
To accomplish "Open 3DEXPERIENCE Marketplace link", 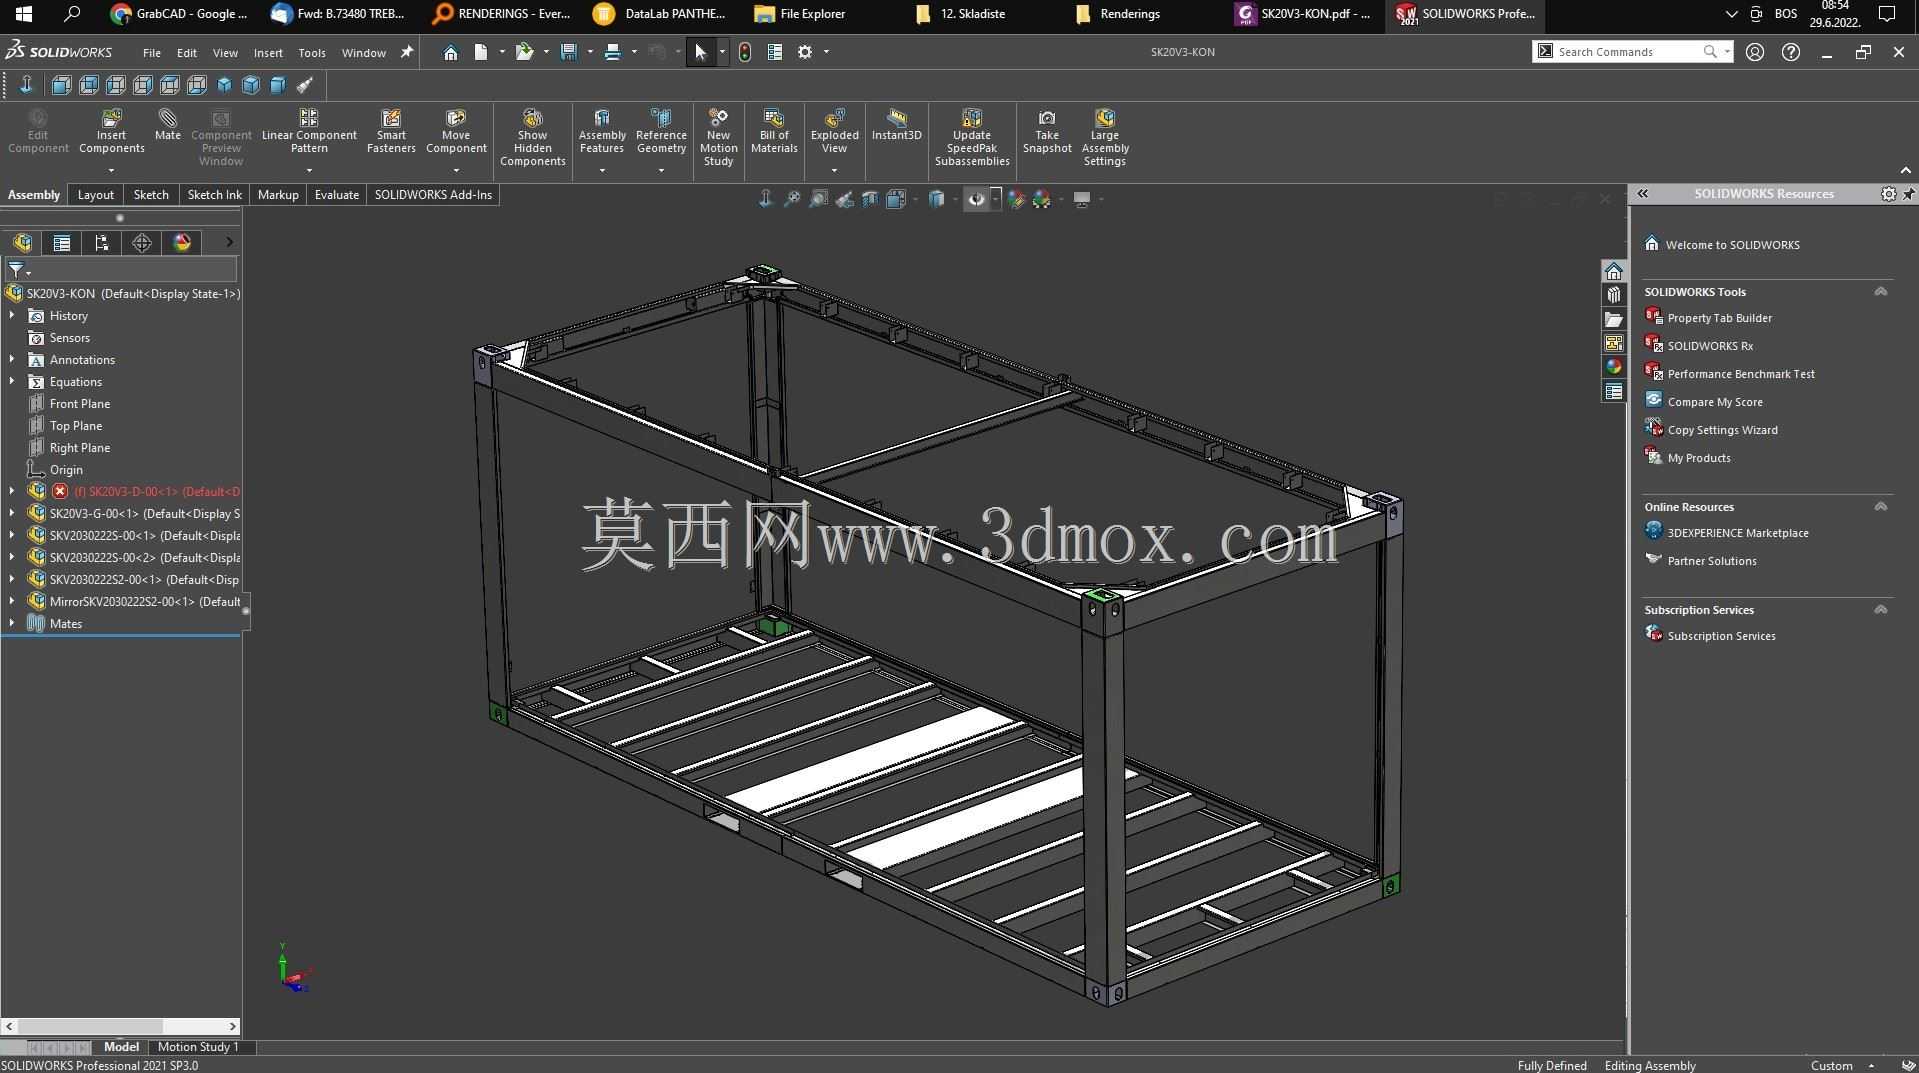I will click(1738, 533).
